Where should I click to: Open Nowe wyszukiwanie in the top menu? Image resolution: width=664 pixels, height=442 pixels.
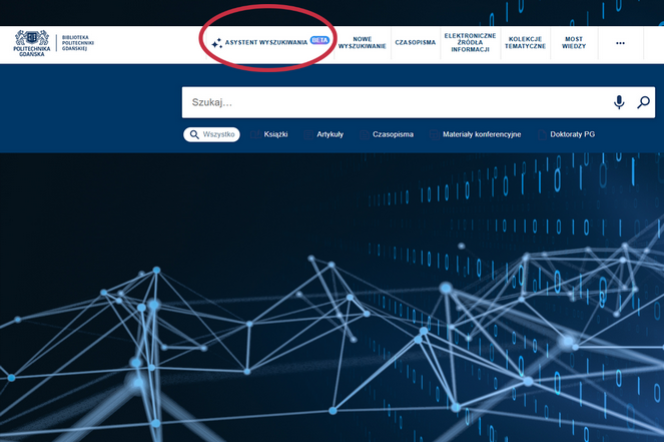pos(362,43)
